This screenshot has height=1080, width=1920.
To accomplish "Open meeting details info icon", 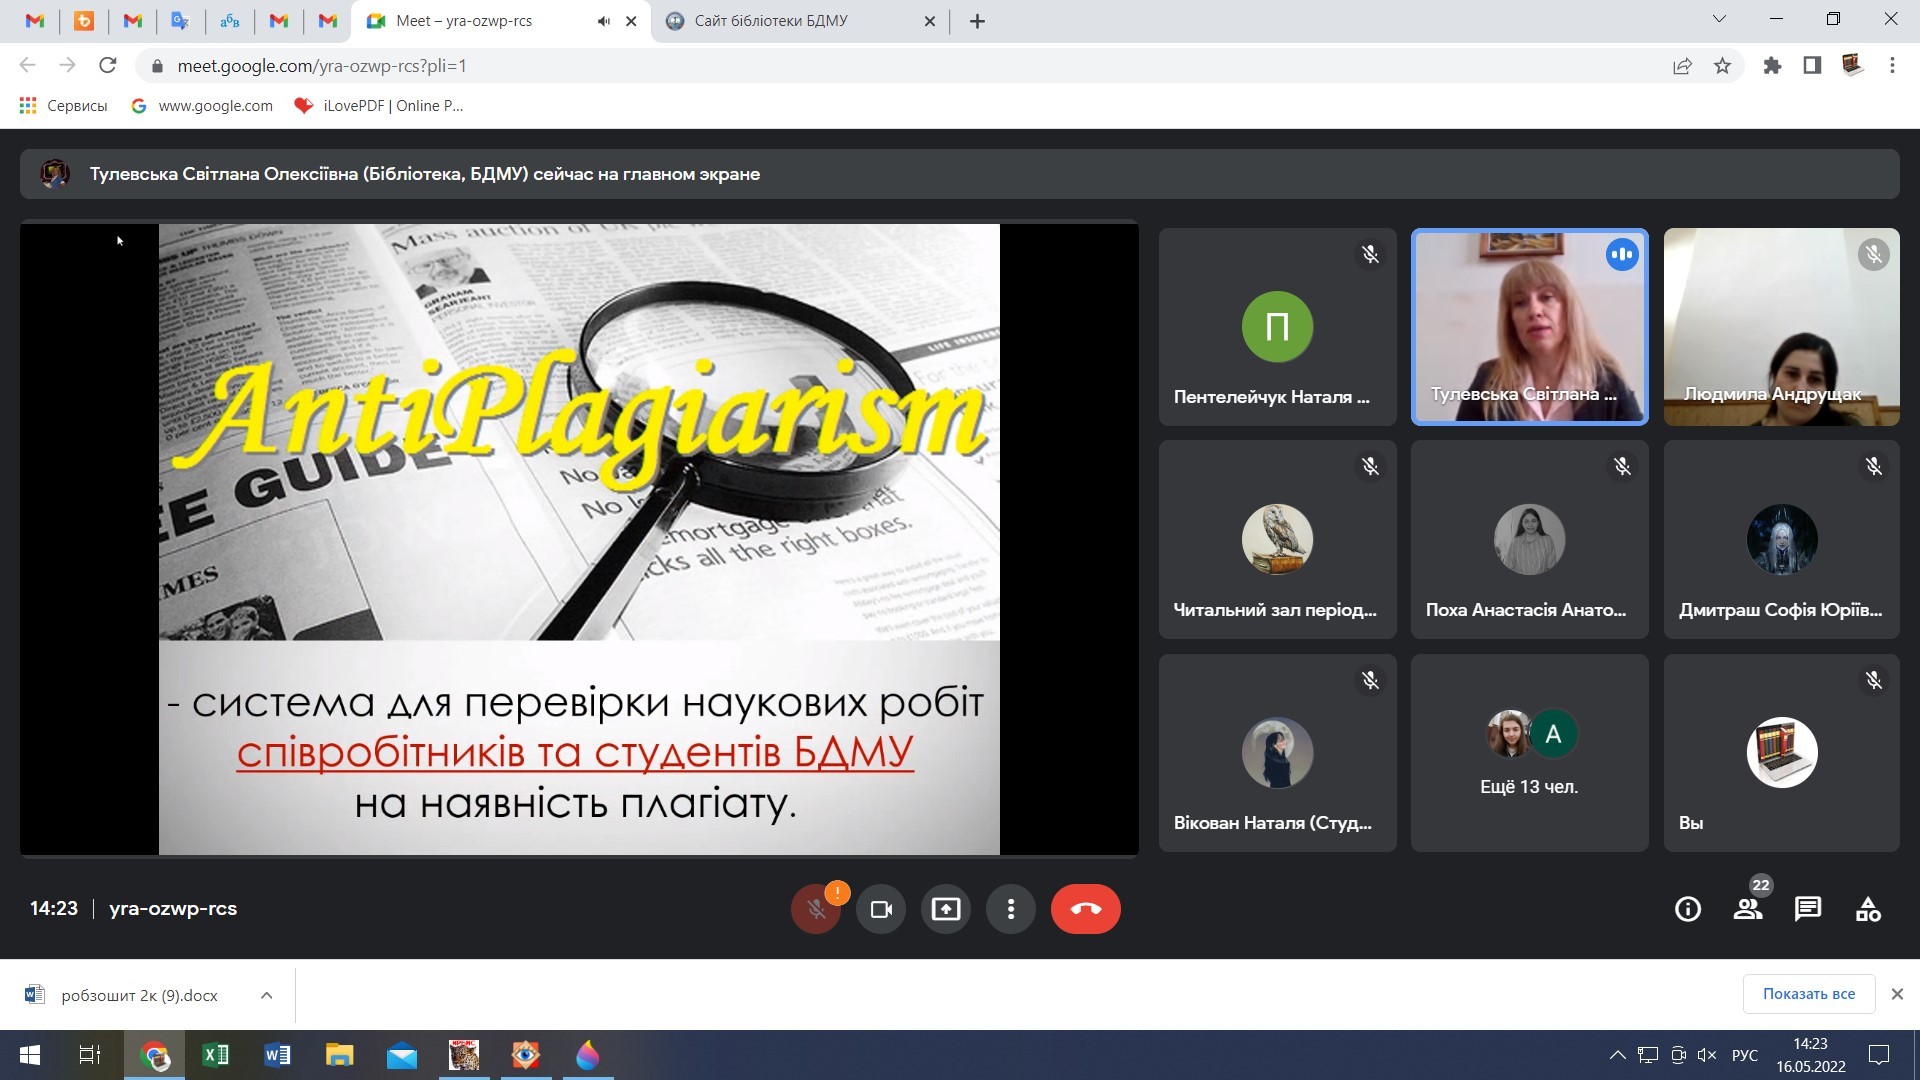I will click(1688, 909).
